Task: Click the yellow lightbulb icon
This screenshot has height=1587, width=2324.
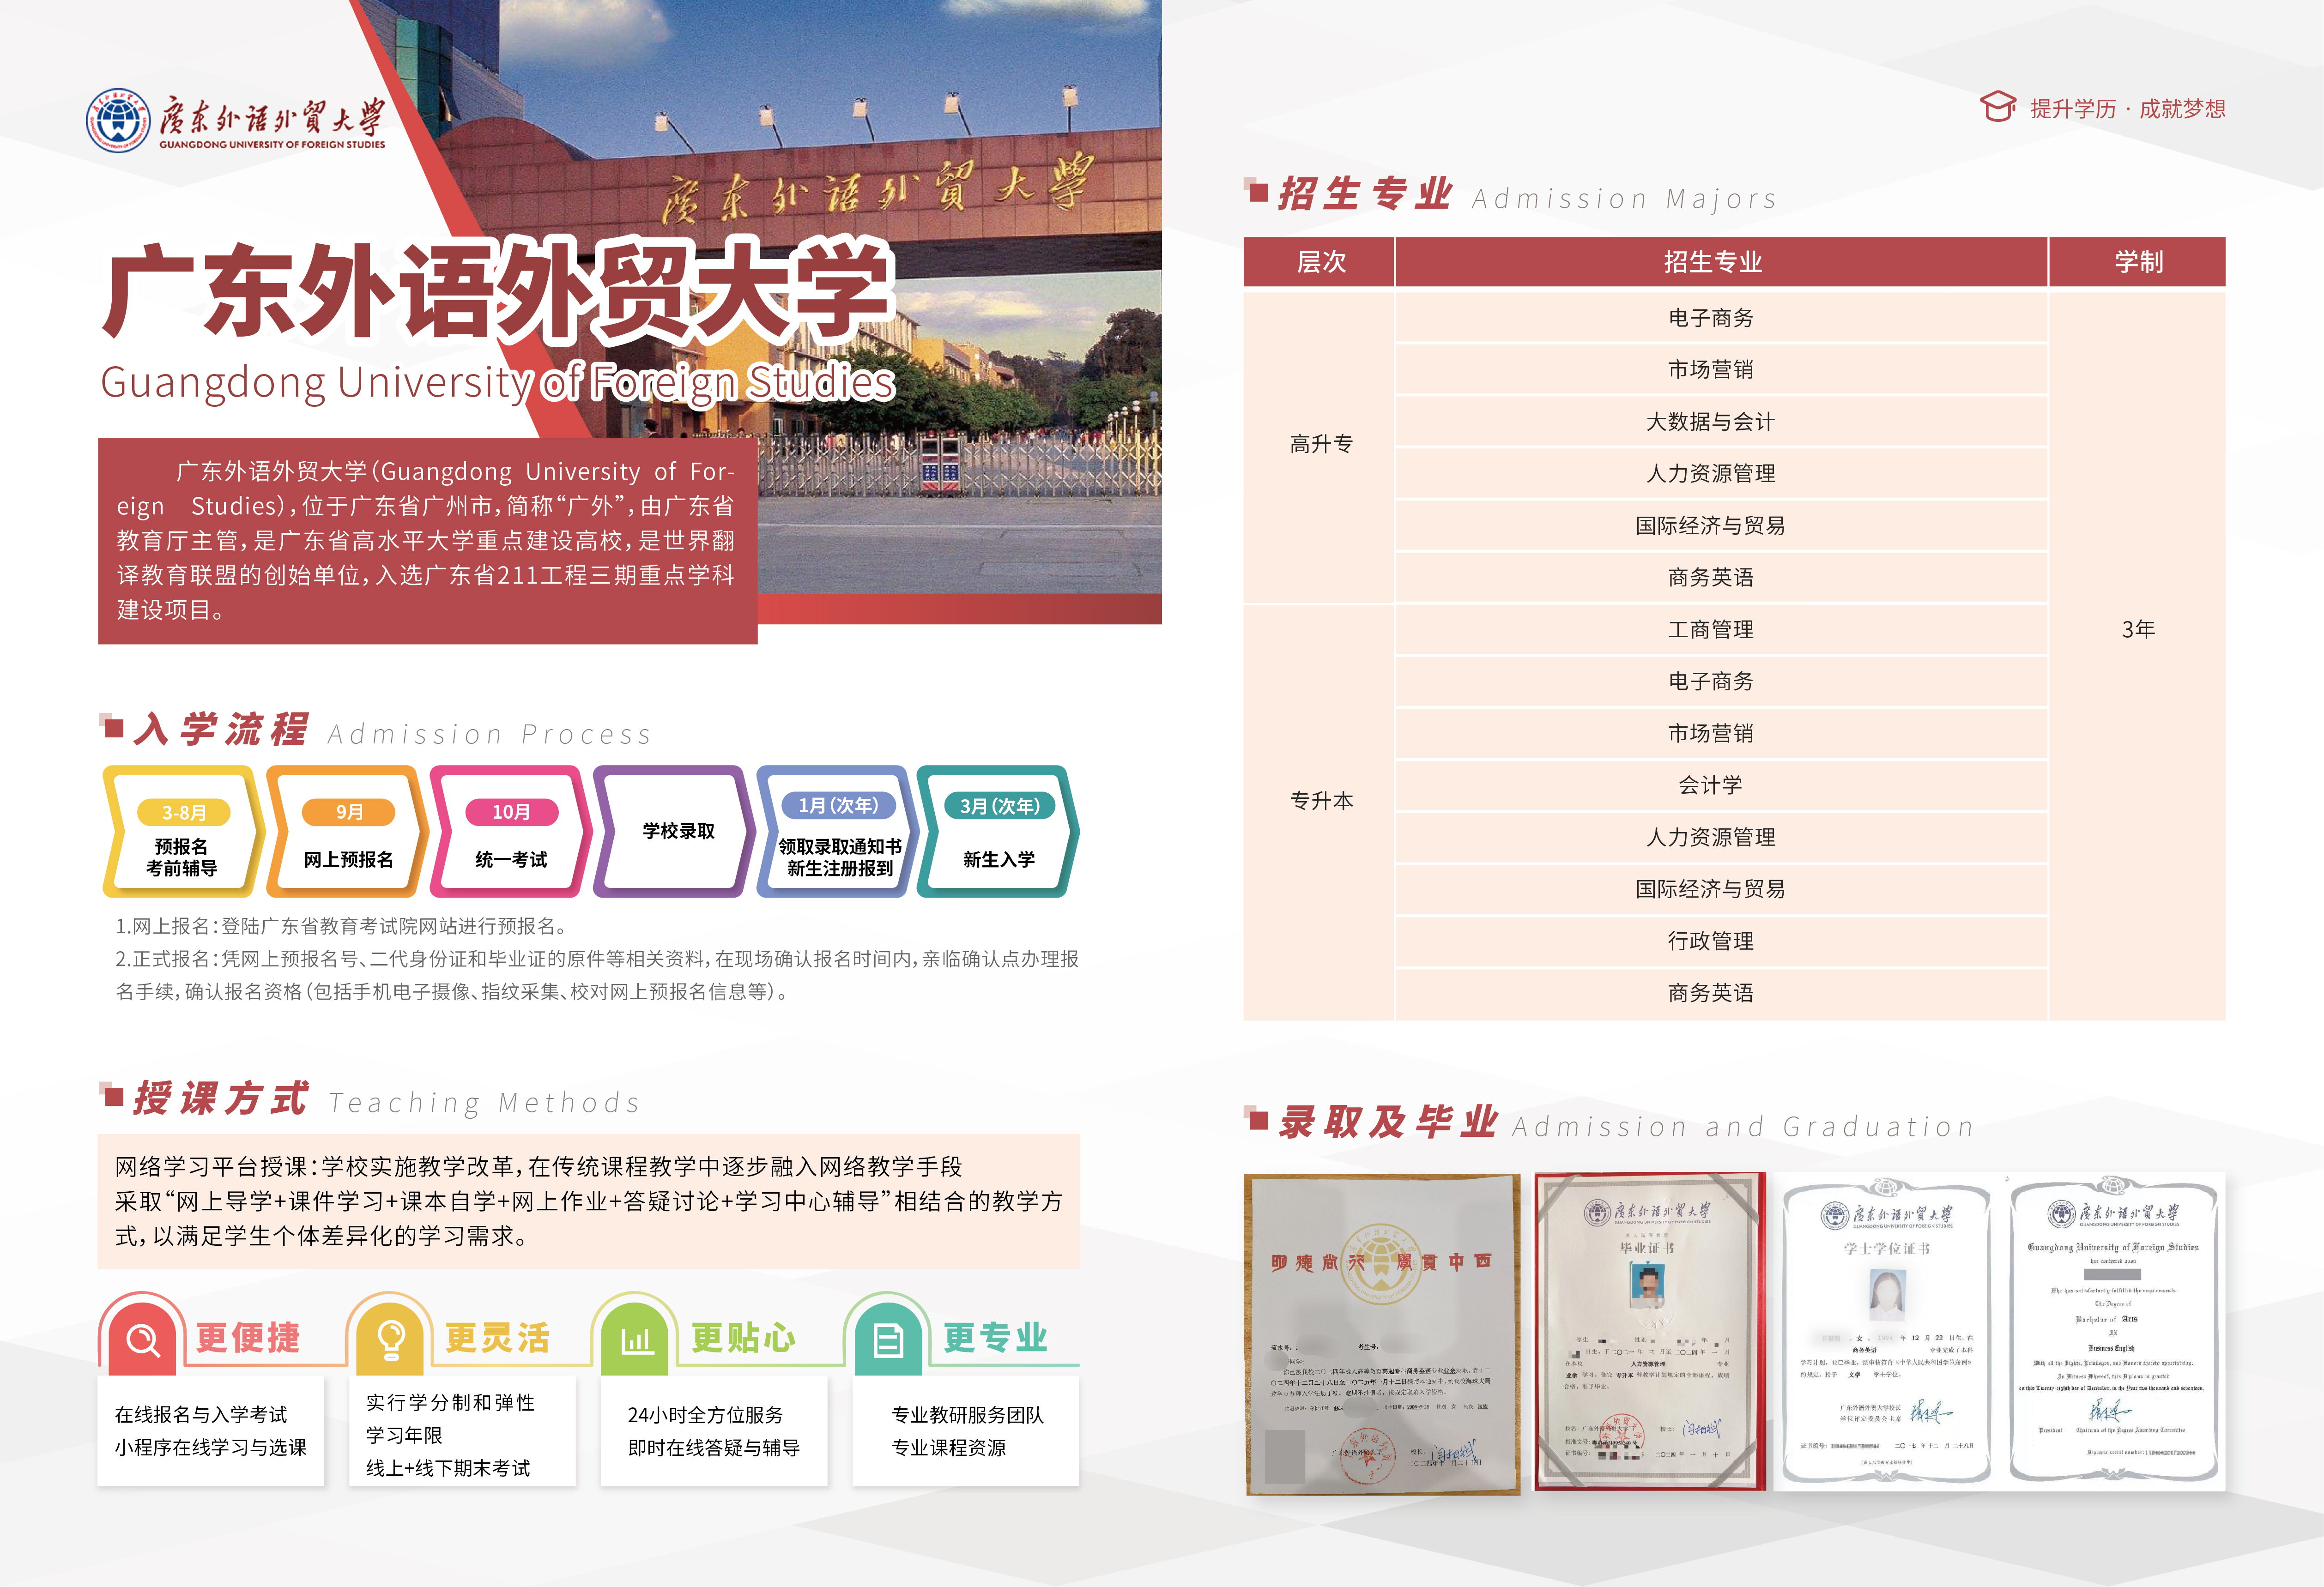Action: [x=391, y=1339]
